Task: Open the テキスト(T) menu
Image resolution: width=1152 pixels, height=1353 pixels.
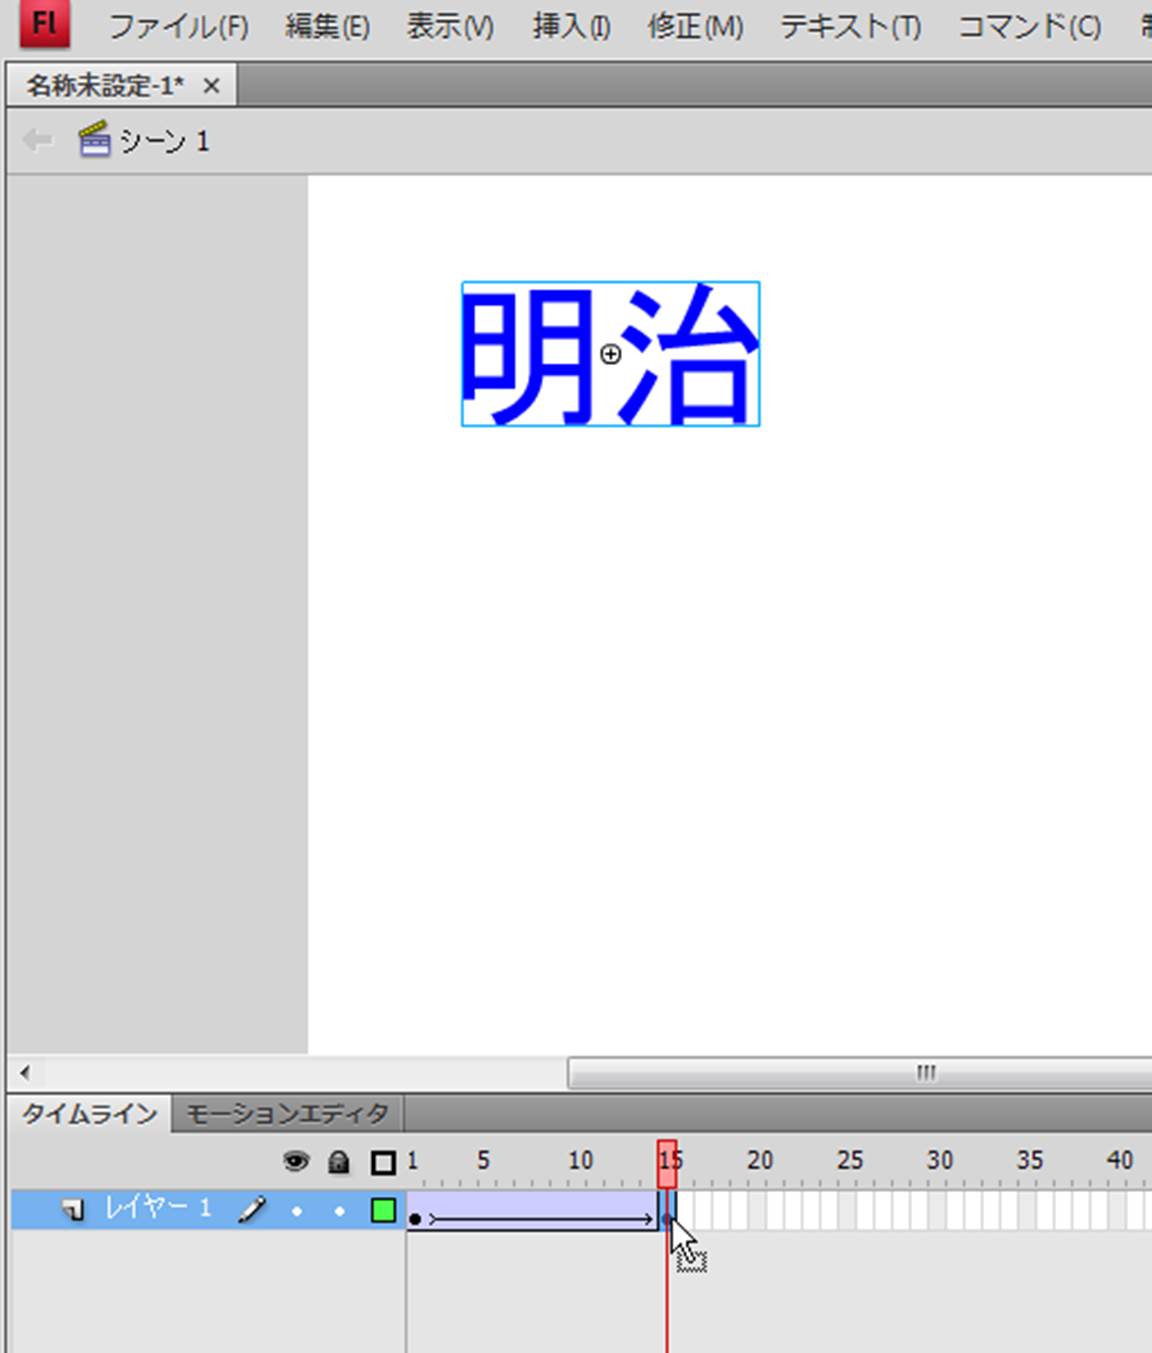Action: pyautogui.click(x=850, y=27)
